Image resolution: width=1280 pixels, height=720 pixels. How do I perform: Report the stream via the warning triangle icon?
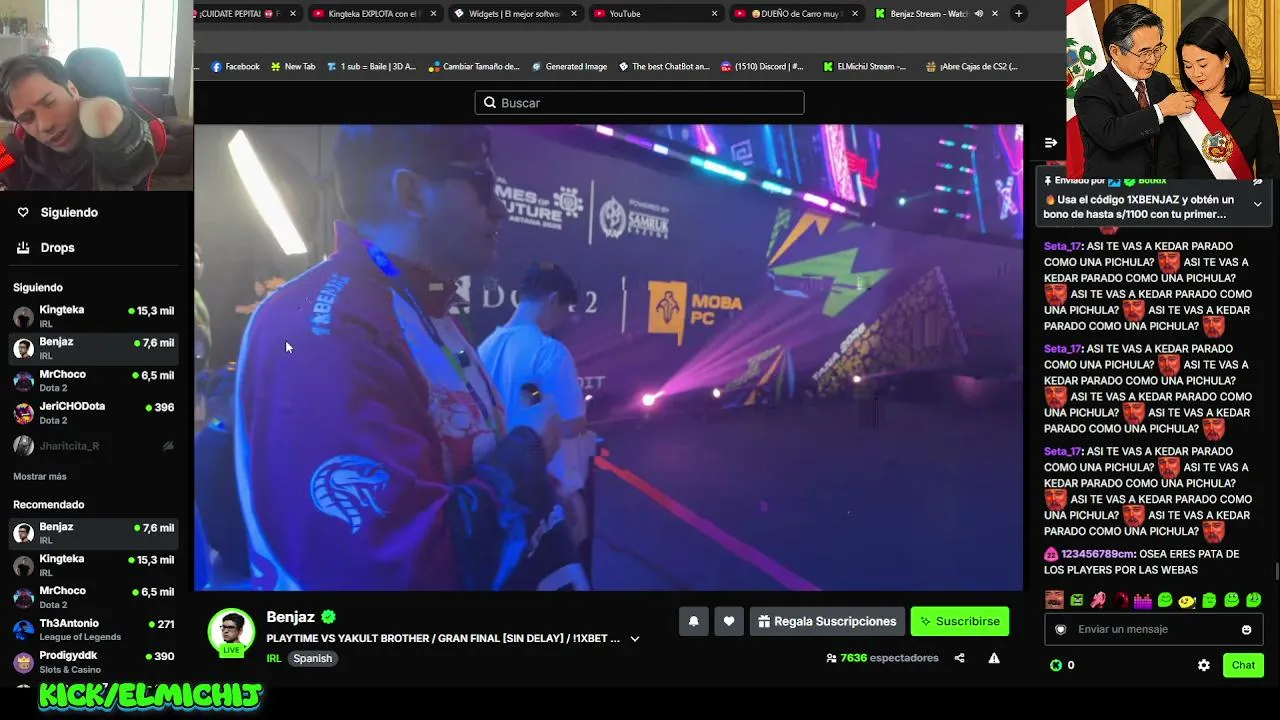pos(994,658)
